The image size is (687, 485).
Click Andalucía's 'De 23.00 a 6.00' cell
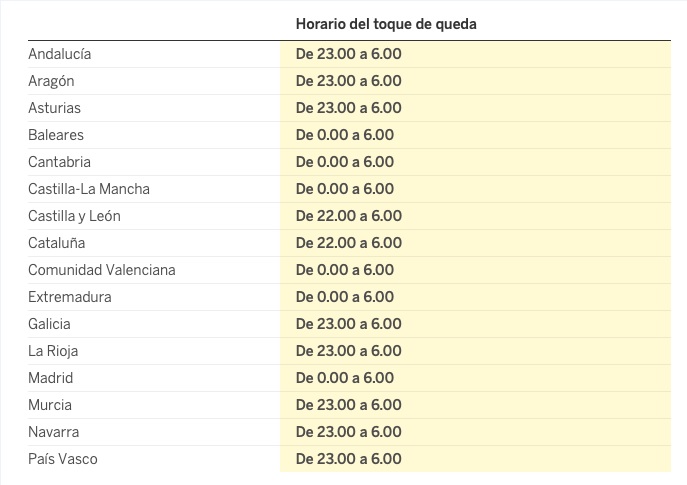click(x=348, y=54)
